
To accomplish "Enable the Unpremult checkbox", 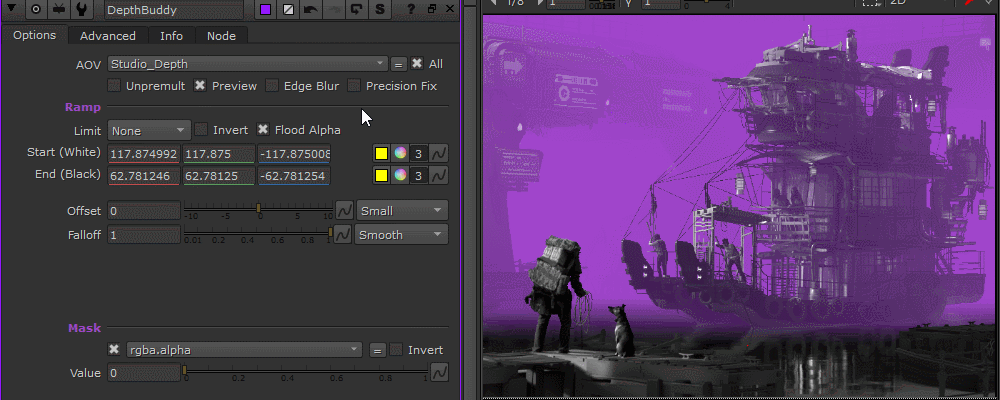I will point(114,85).
